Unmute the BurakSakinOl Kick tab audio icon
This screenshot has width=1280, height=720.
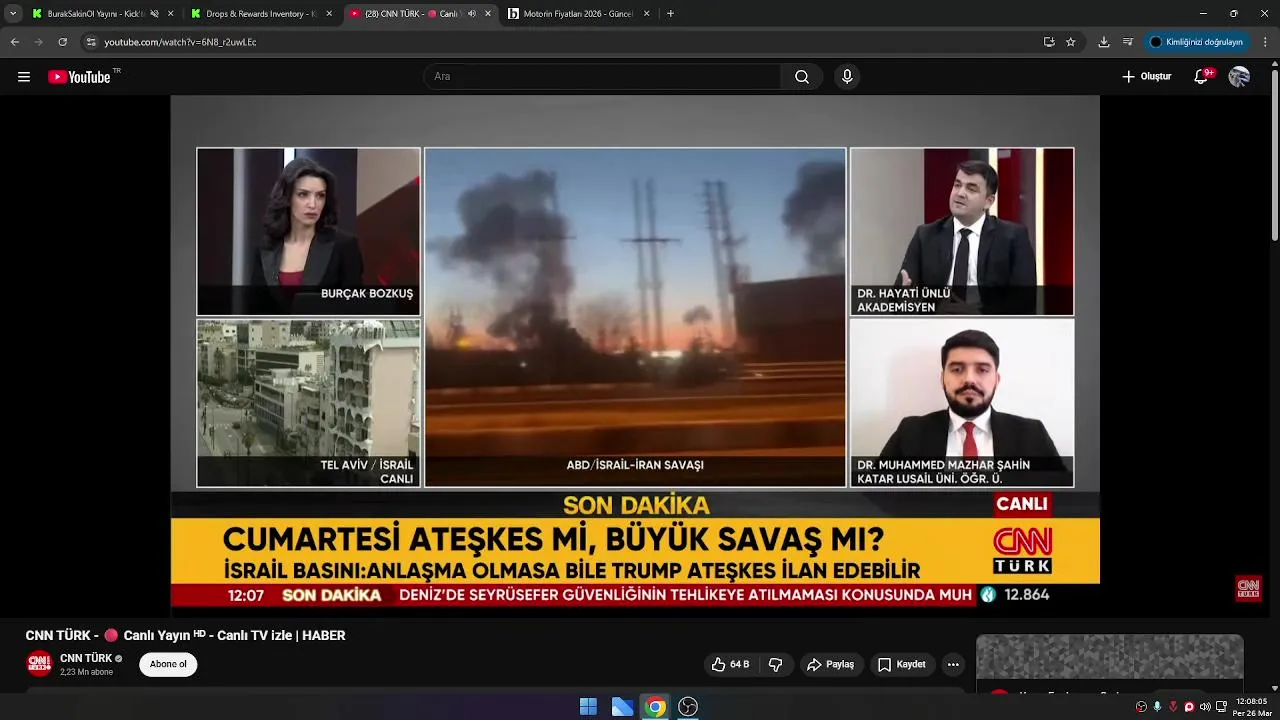[154, 14]
